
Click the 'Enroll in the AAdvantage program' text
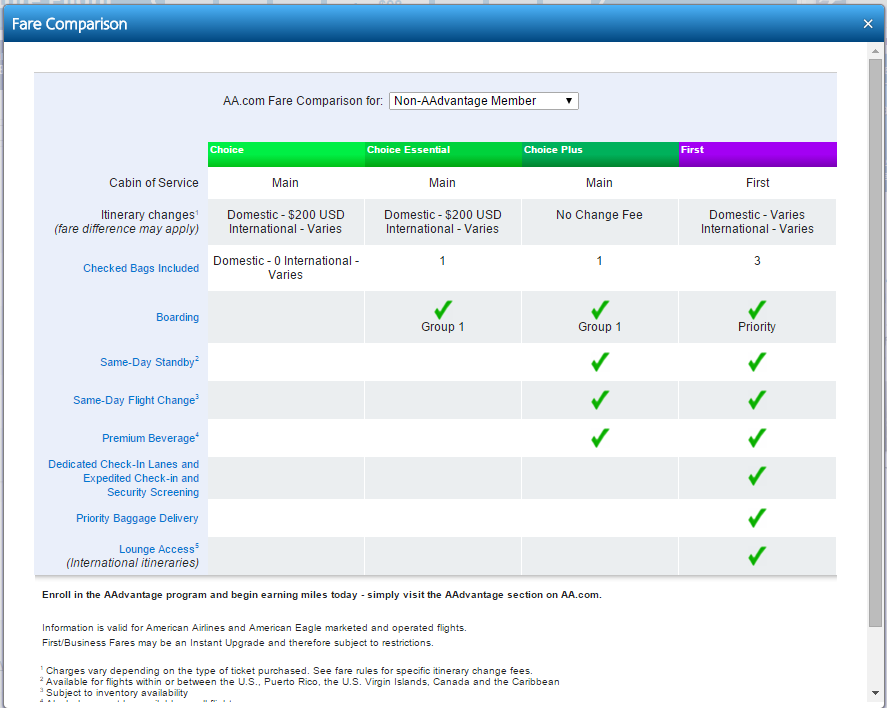click(x=322, y=595)
